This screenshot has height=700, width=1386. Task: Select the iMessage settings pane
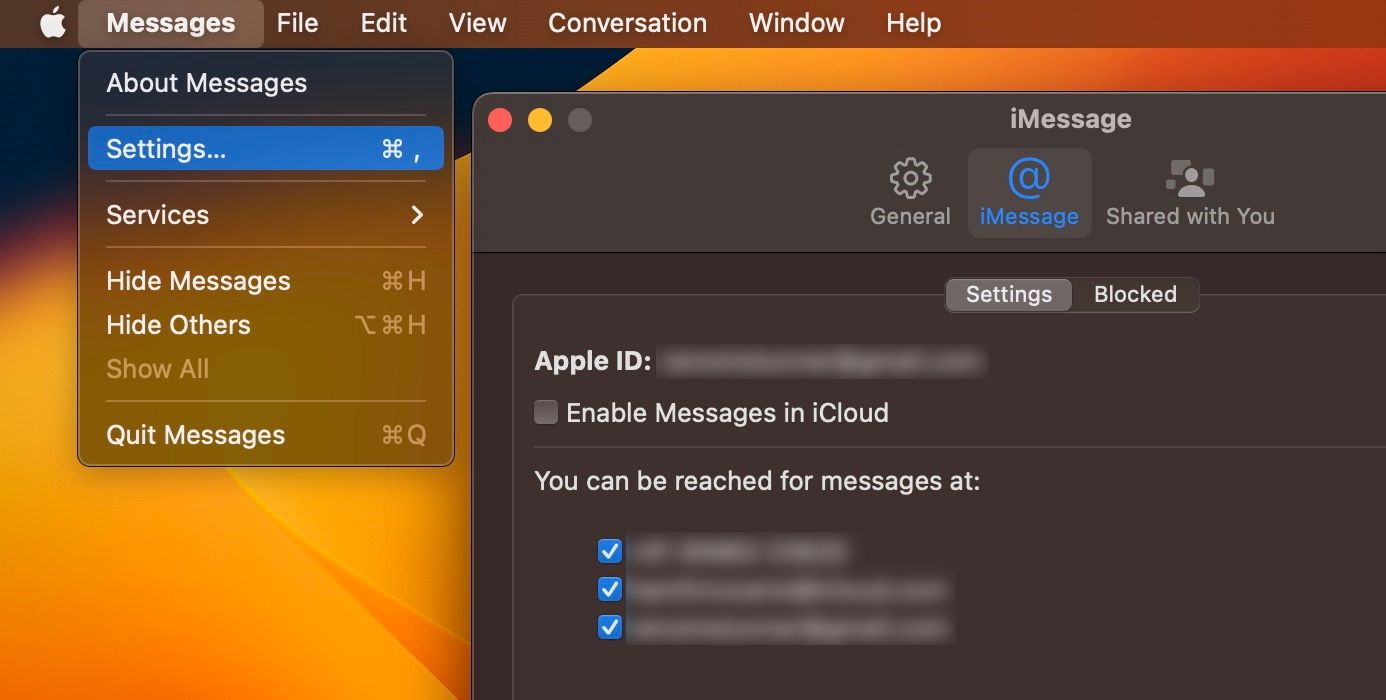(x=1029, y=193)
